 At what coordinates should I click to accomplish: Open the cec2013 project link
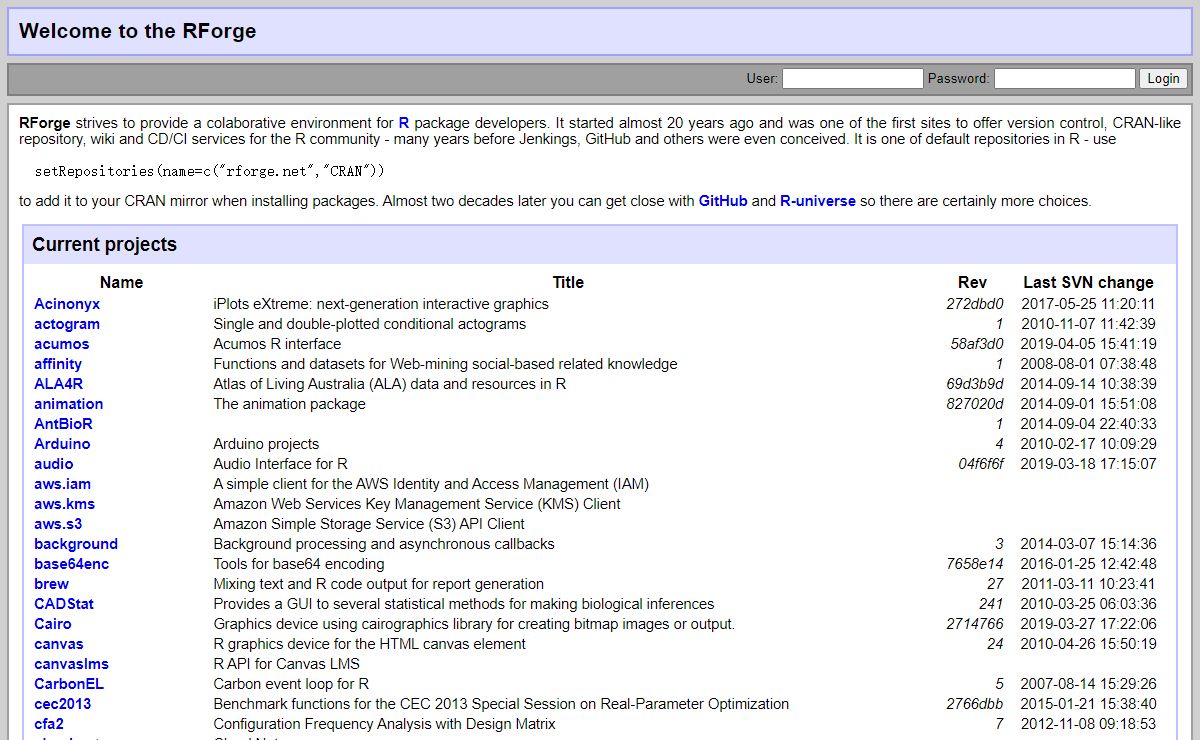tap(62, 704)
